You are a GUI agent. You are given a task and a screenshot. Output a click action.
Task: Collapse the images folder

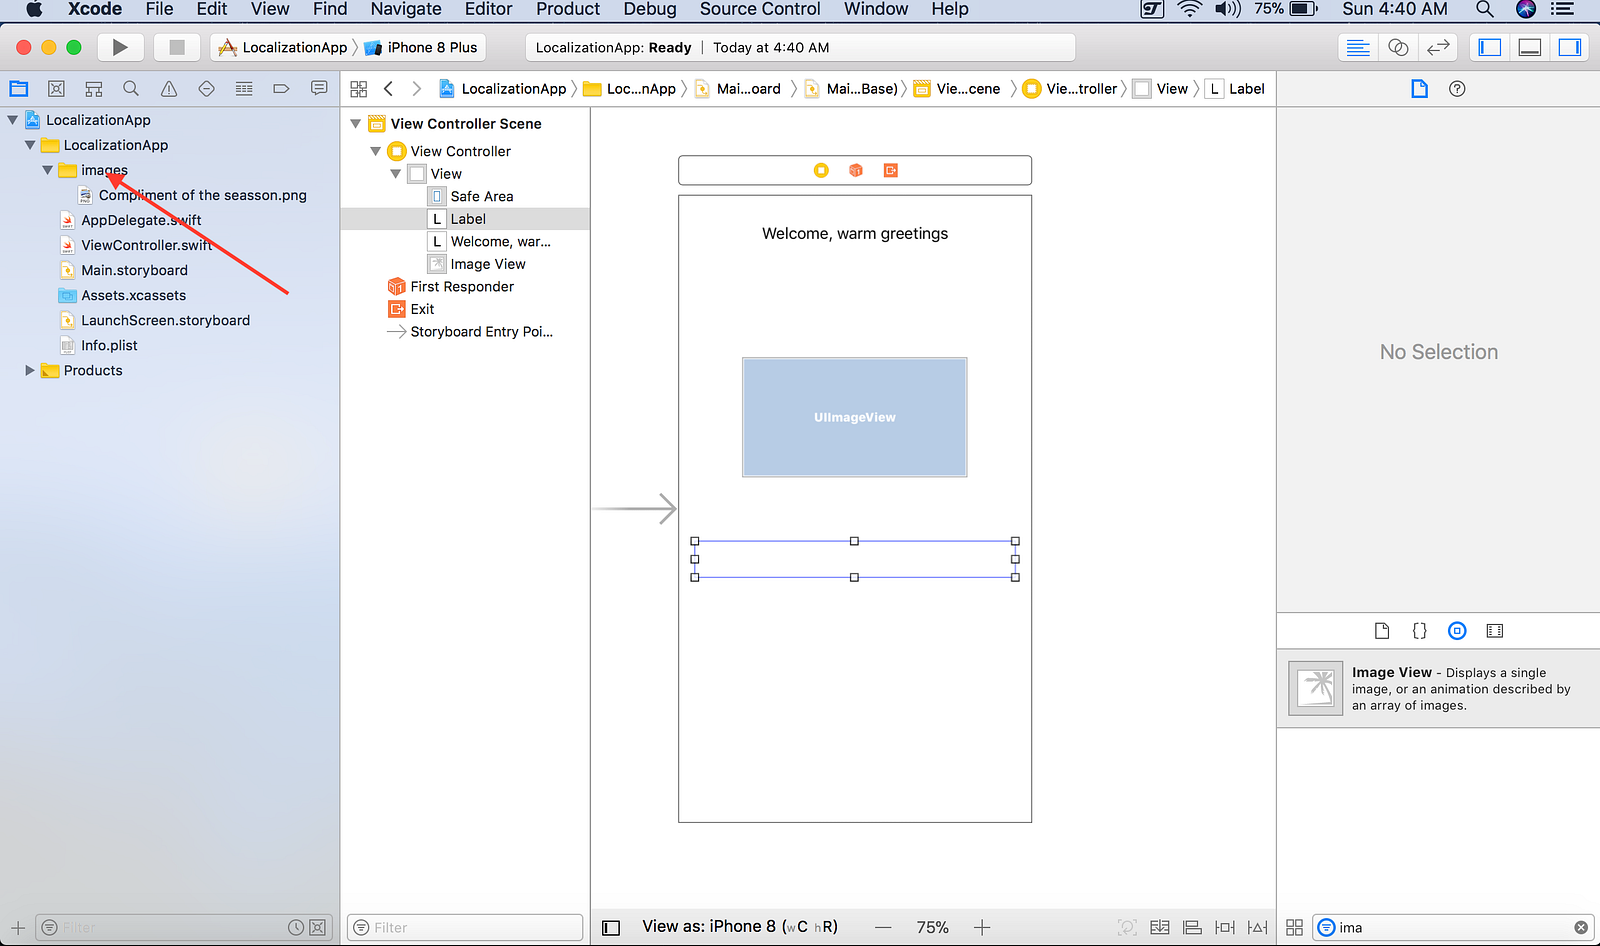point(47,170)
